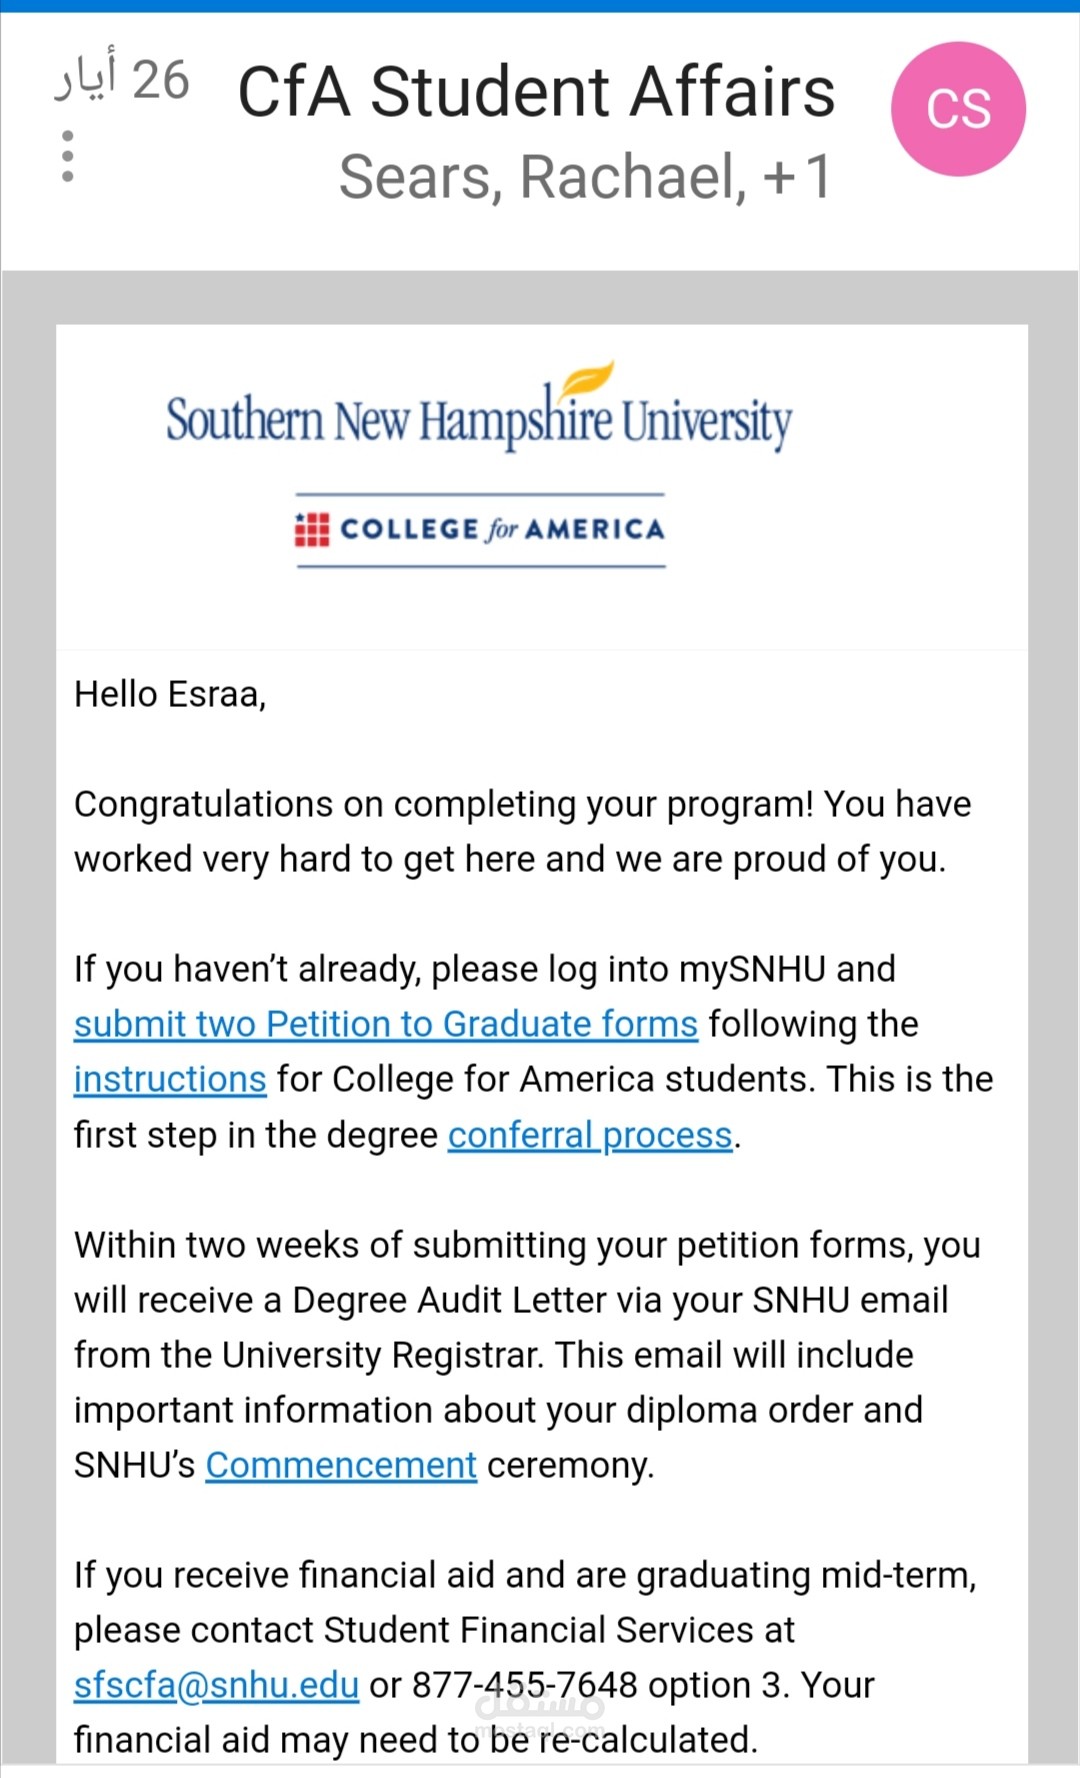The height and width of the screenshot is (1778, 1080).
Task: Open the "Commencement" ceremony link
Action: [341, 1465]
